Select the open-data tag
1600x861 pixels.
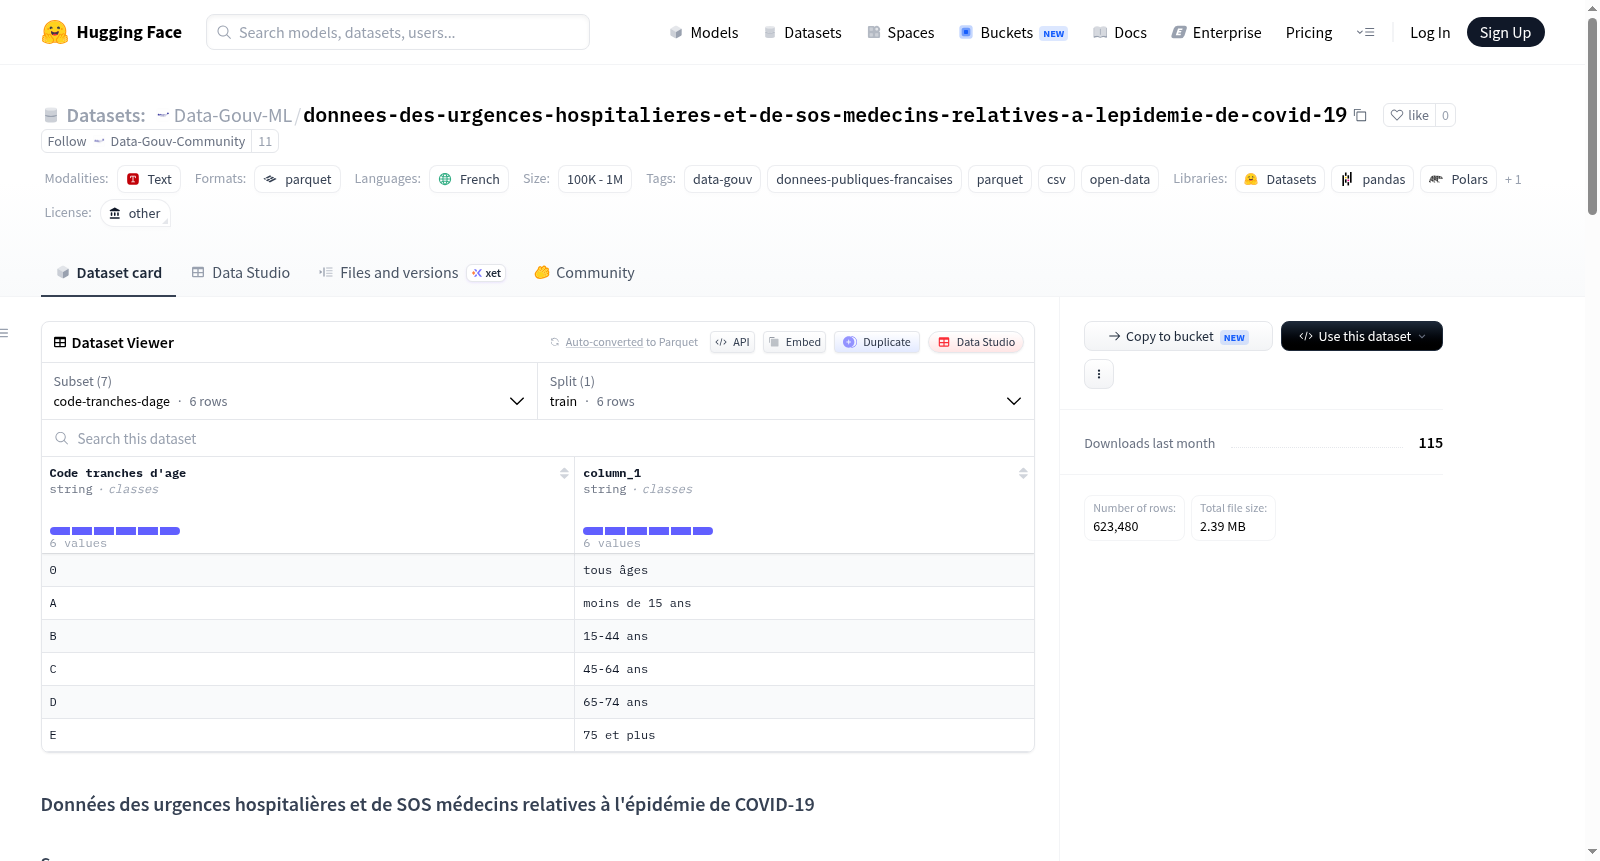click(x=1119, y=179)
